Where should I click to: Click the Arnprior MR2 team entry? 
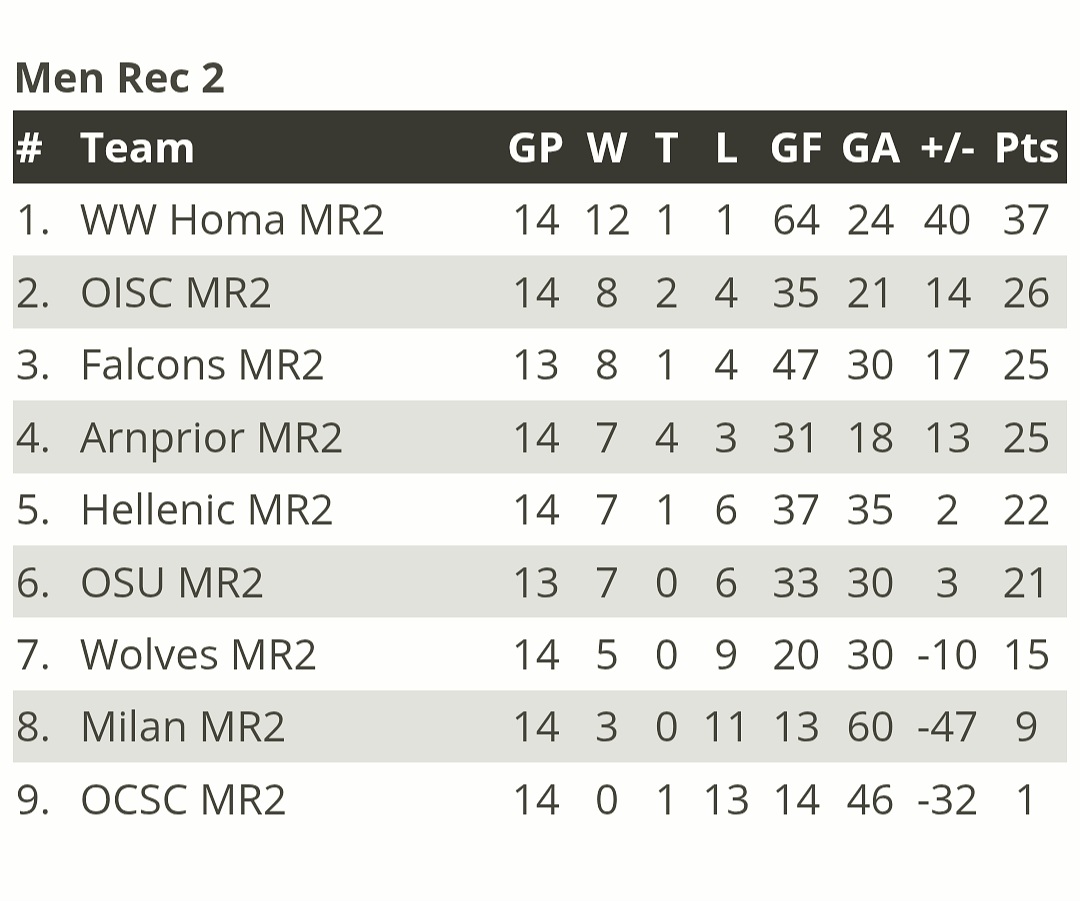[x=211, y=438]
